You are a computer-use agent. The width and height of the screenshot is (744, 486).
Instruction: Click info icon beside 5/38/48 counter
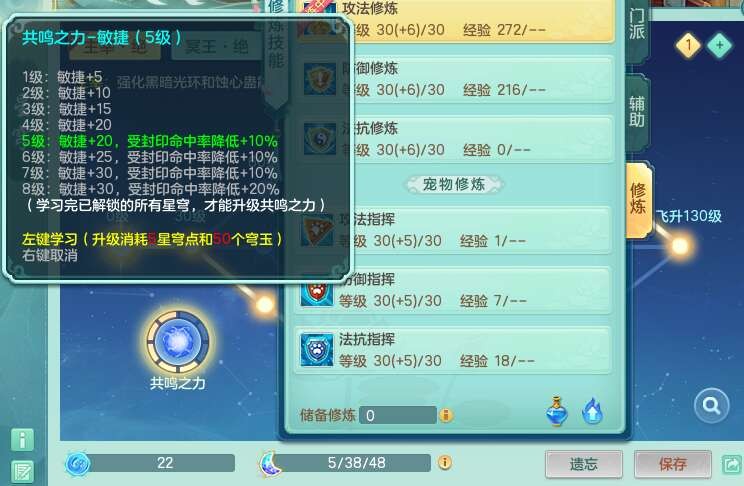pyautogui.click(x=445, y=462)
